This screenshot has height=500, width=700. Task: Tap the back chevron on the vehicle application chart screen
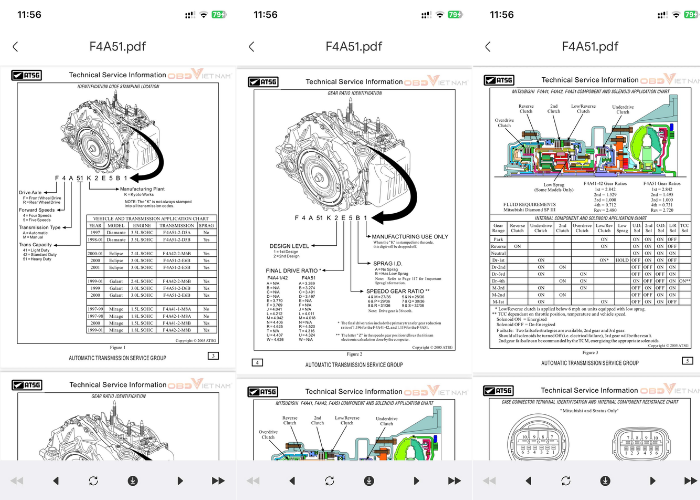(x=16, y=46)
